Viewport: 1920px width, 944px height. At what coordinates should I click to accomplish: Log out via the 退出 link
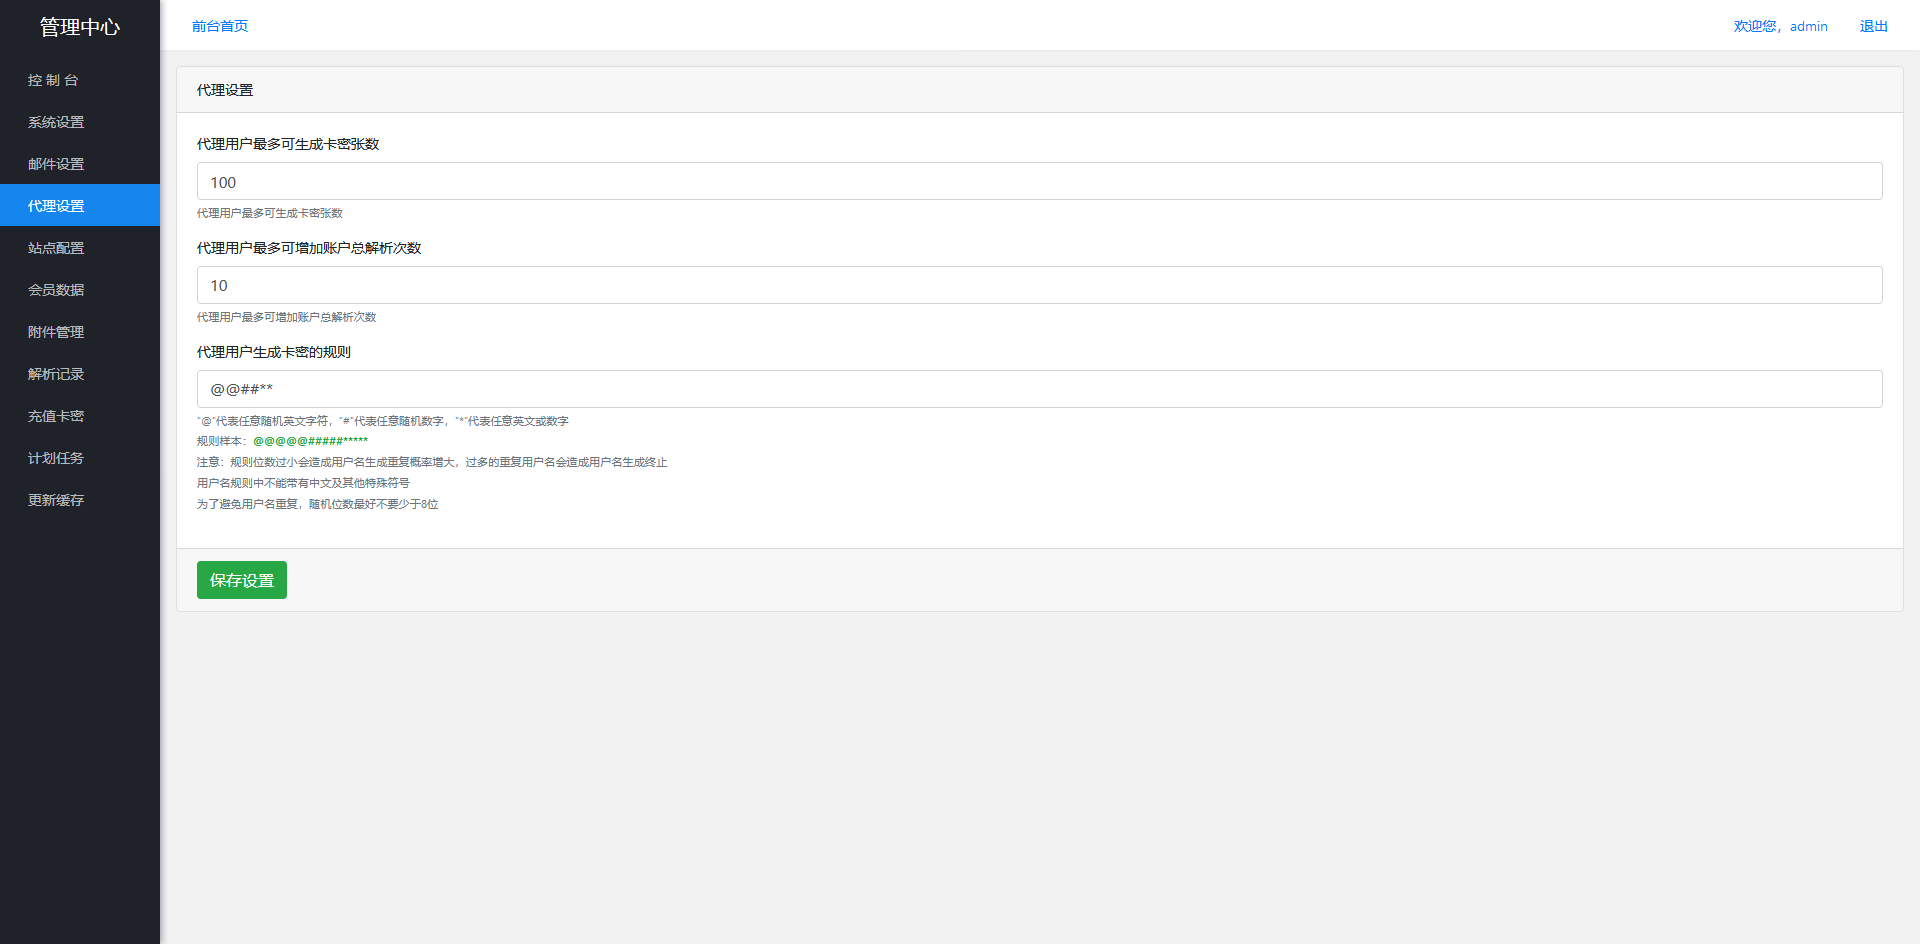(x=1873, y=26)
